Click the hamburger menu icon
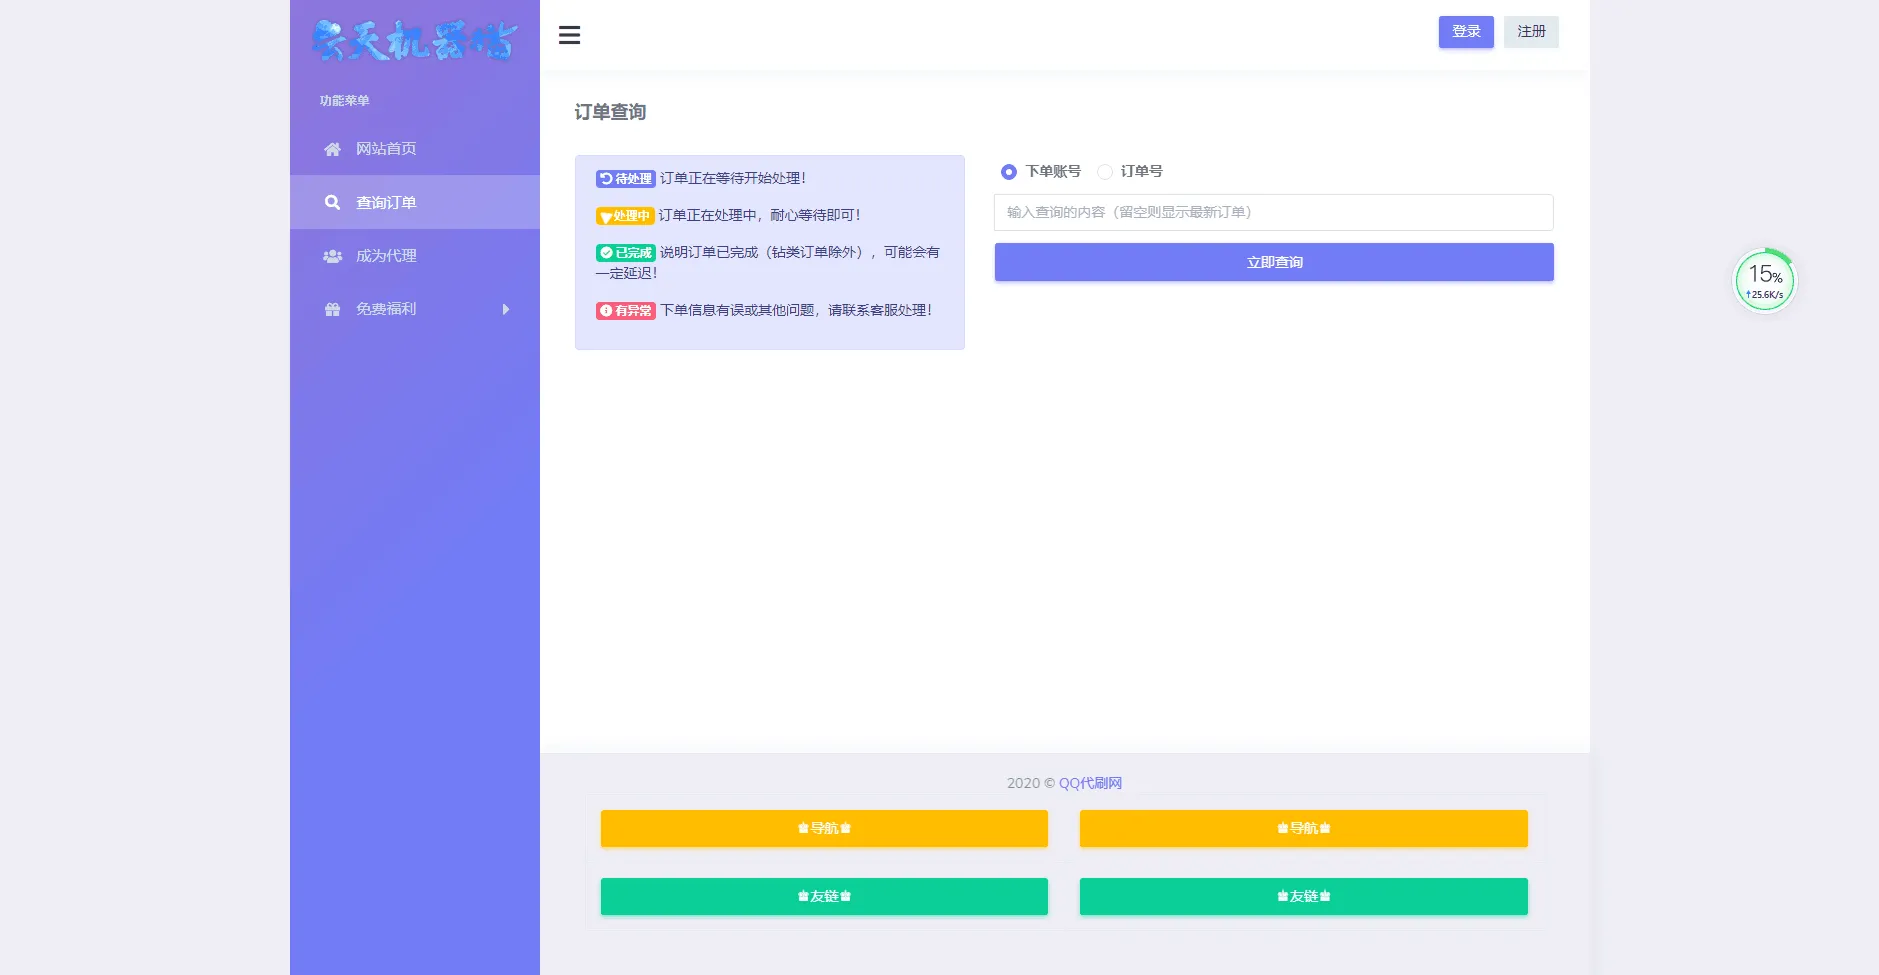 pos(569,35)
